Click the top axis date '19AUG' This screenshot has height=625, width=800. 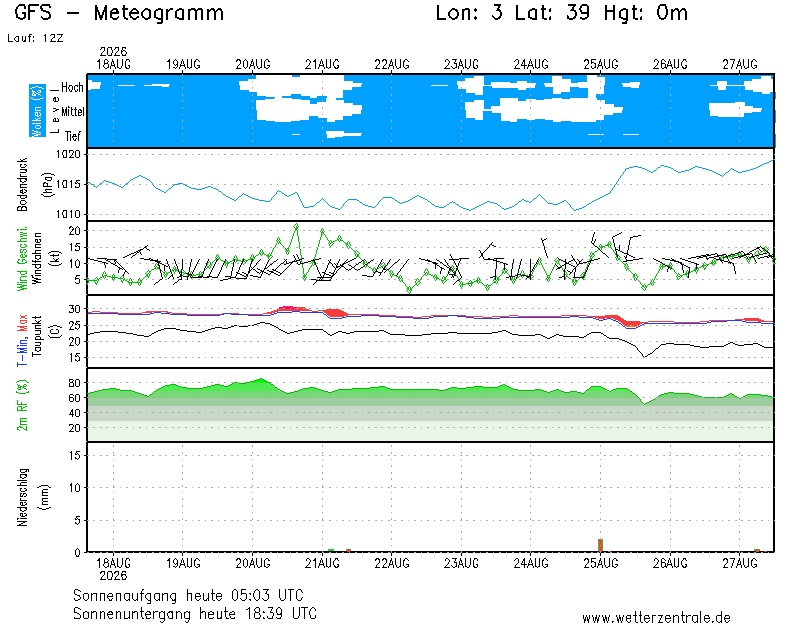pyautogui.click(x=183, y=64)
